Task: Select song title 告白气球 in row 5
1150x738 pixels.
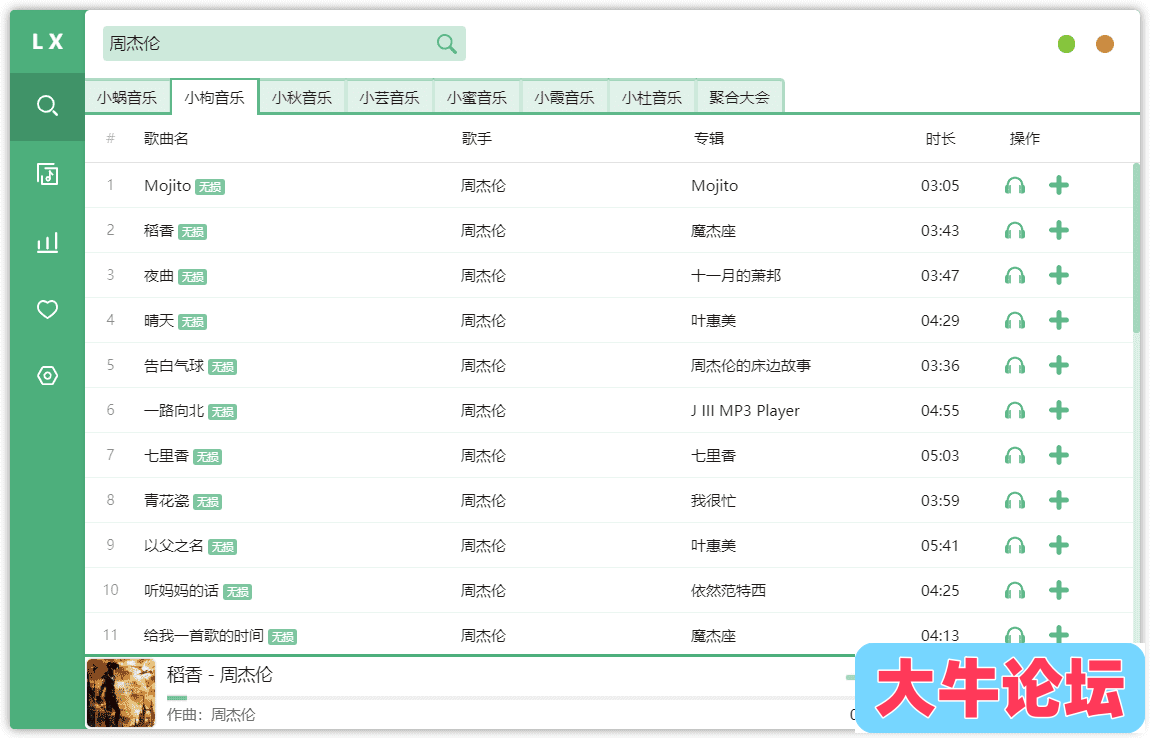Action: tap(174, 365)
